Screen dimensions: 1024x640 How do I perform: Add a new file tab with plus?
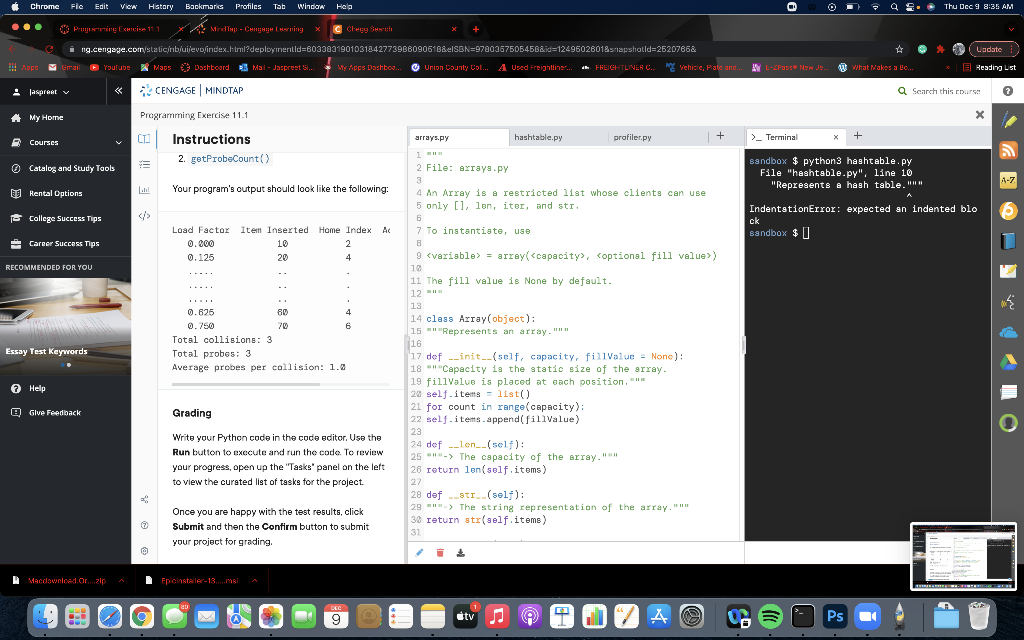pos(718,136)
